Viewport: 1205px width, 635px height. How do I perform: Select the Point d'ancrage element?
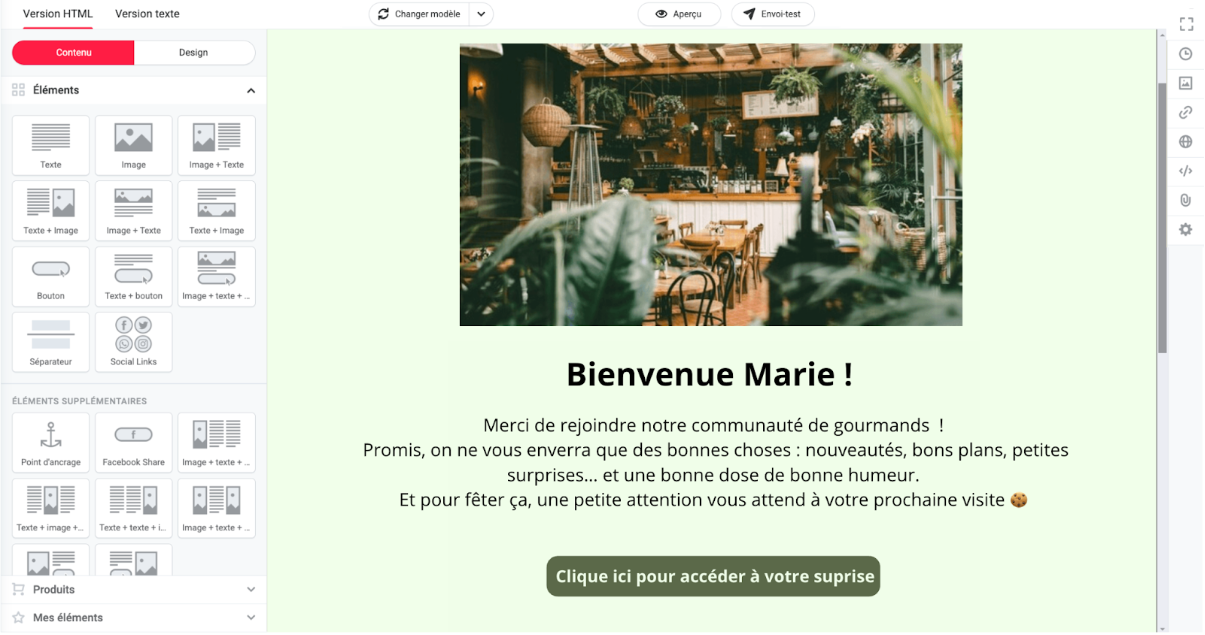pos(51,443)
